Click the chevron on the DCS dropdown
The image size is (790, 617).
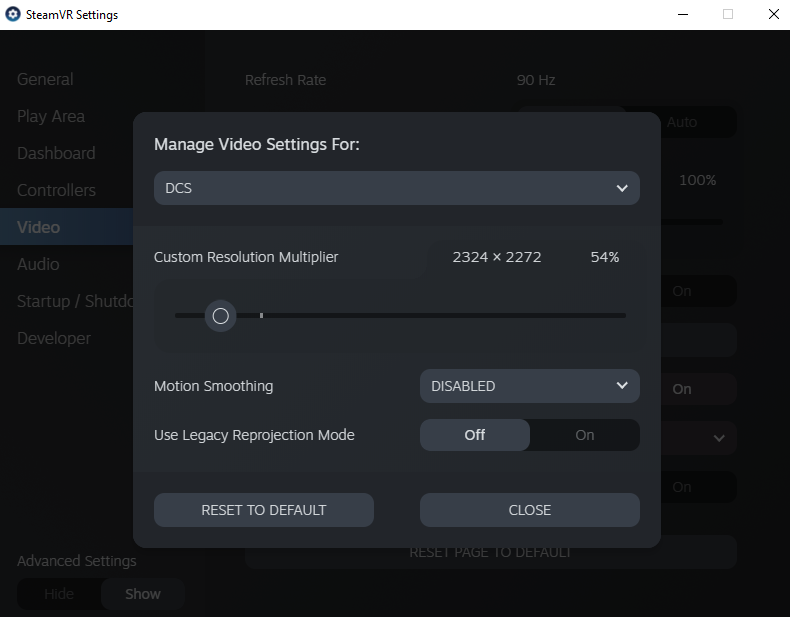click(622, 188)
